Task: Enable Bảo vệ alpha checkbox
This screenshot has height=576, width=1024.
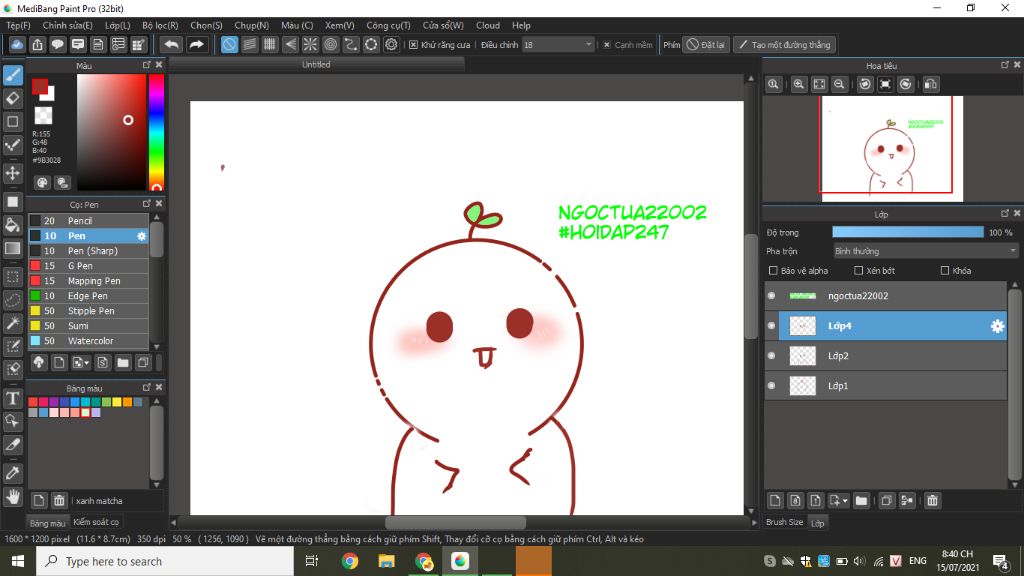Action: (x=773, y=270)
